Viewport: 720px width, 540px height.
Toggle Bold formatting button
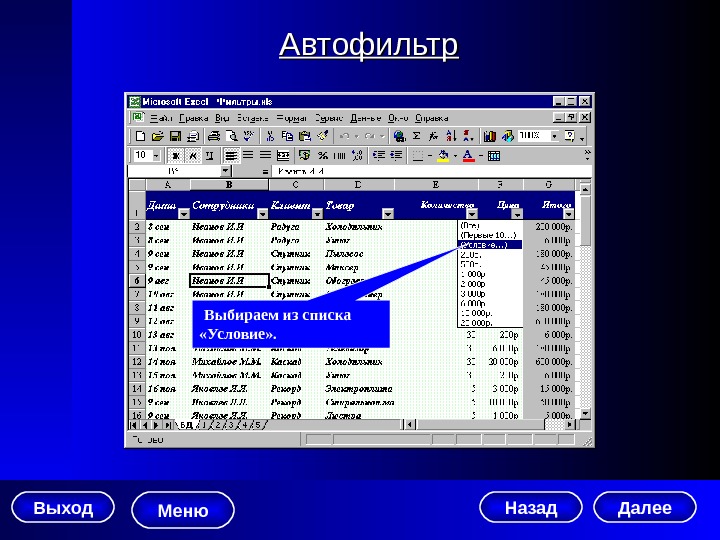(175, 156)
